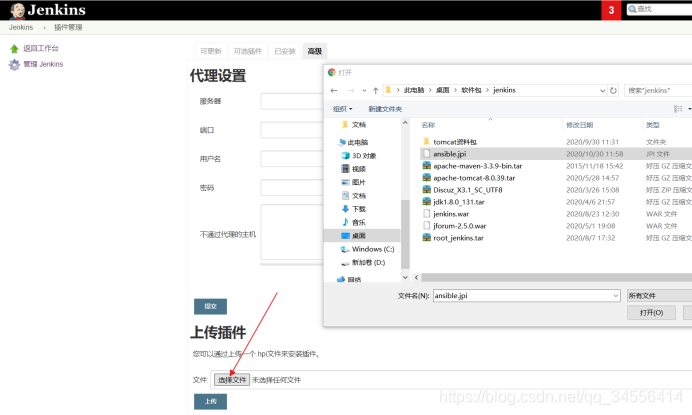The height and width of the screenshot is (415, 692).
Task: Click the 插件管理 breadcrumb link
Action: point(68,27)
